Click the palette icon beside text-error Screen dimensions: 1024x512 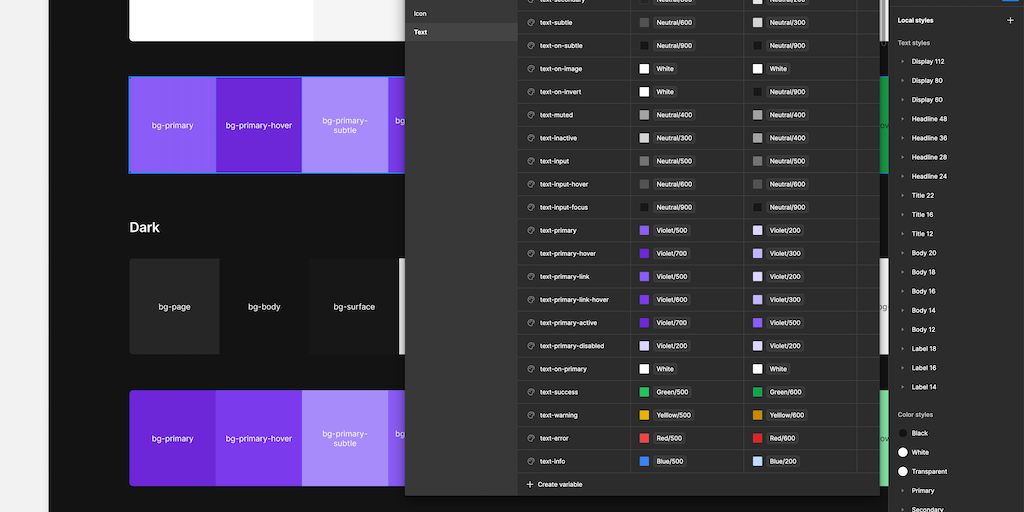531,438
